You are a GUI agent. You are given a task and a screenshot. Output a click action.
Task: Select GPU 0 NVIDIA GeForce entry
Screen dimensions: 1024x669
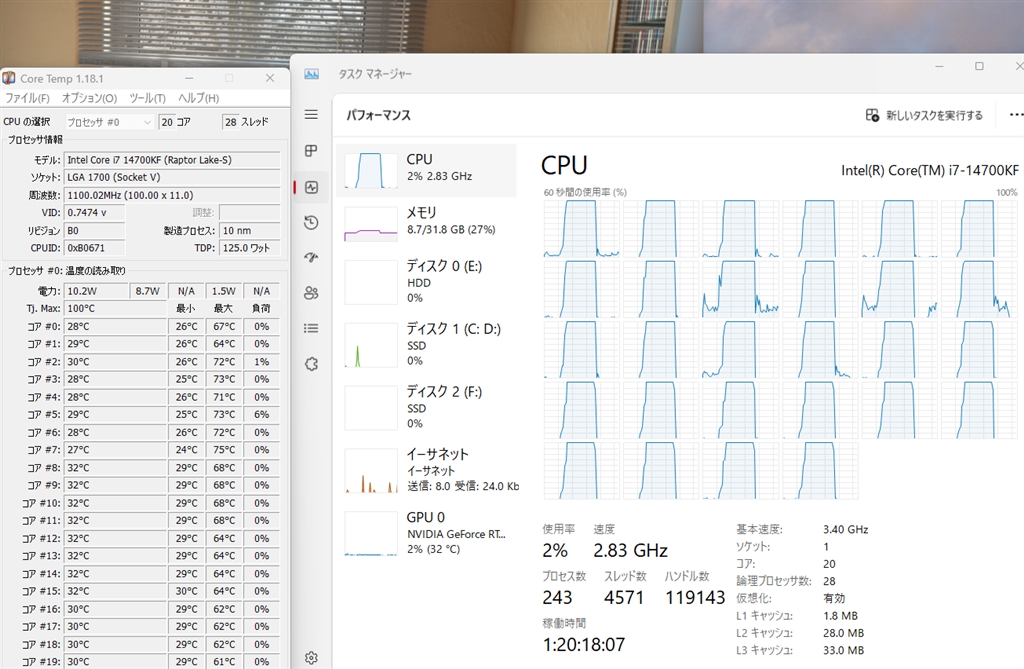426,532
